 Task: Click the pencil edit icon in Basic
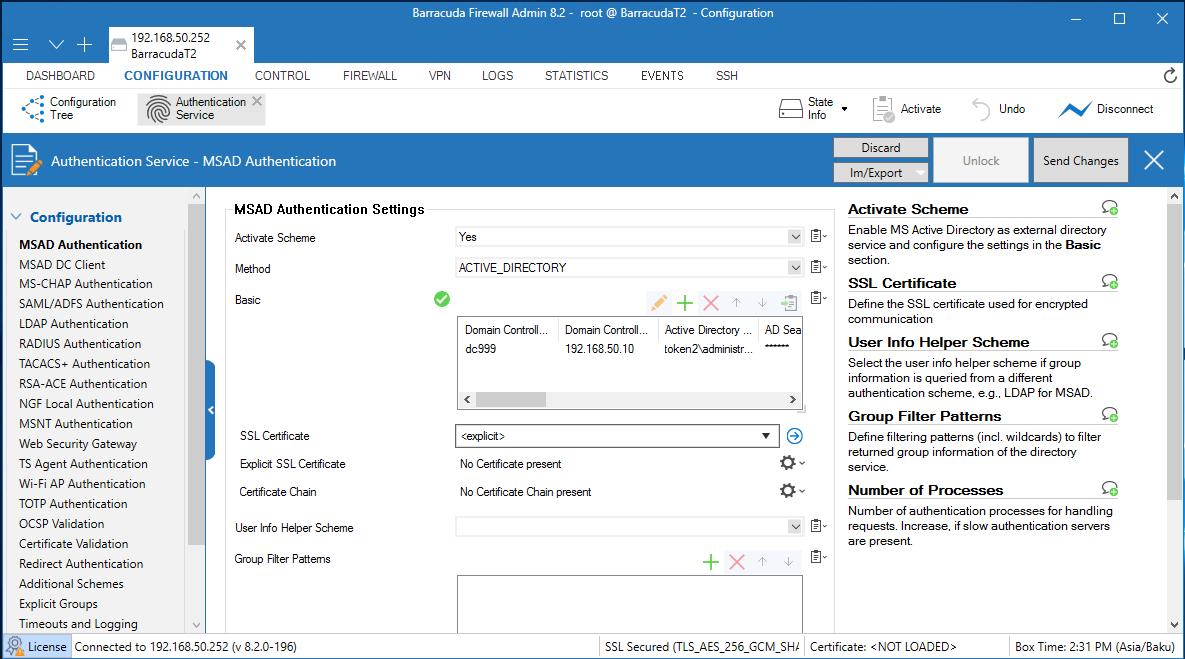[x=658, y=303]
